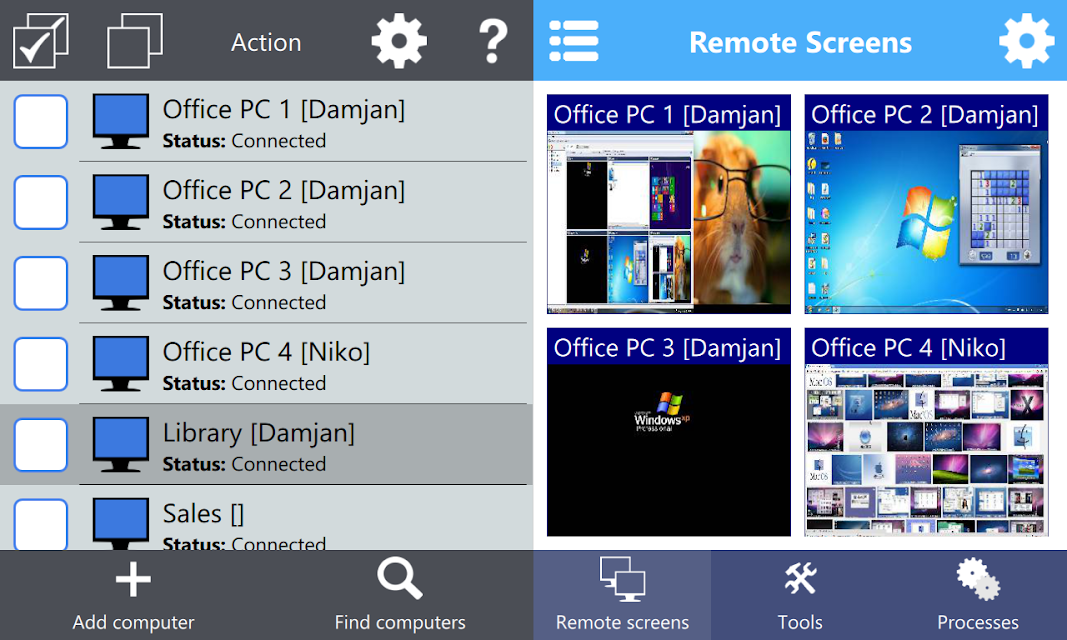This screenshot has width=1067, height=640.
Task: View Office PC 4 [Niko] screen thumbnail
Action: [x=926, y=433]
